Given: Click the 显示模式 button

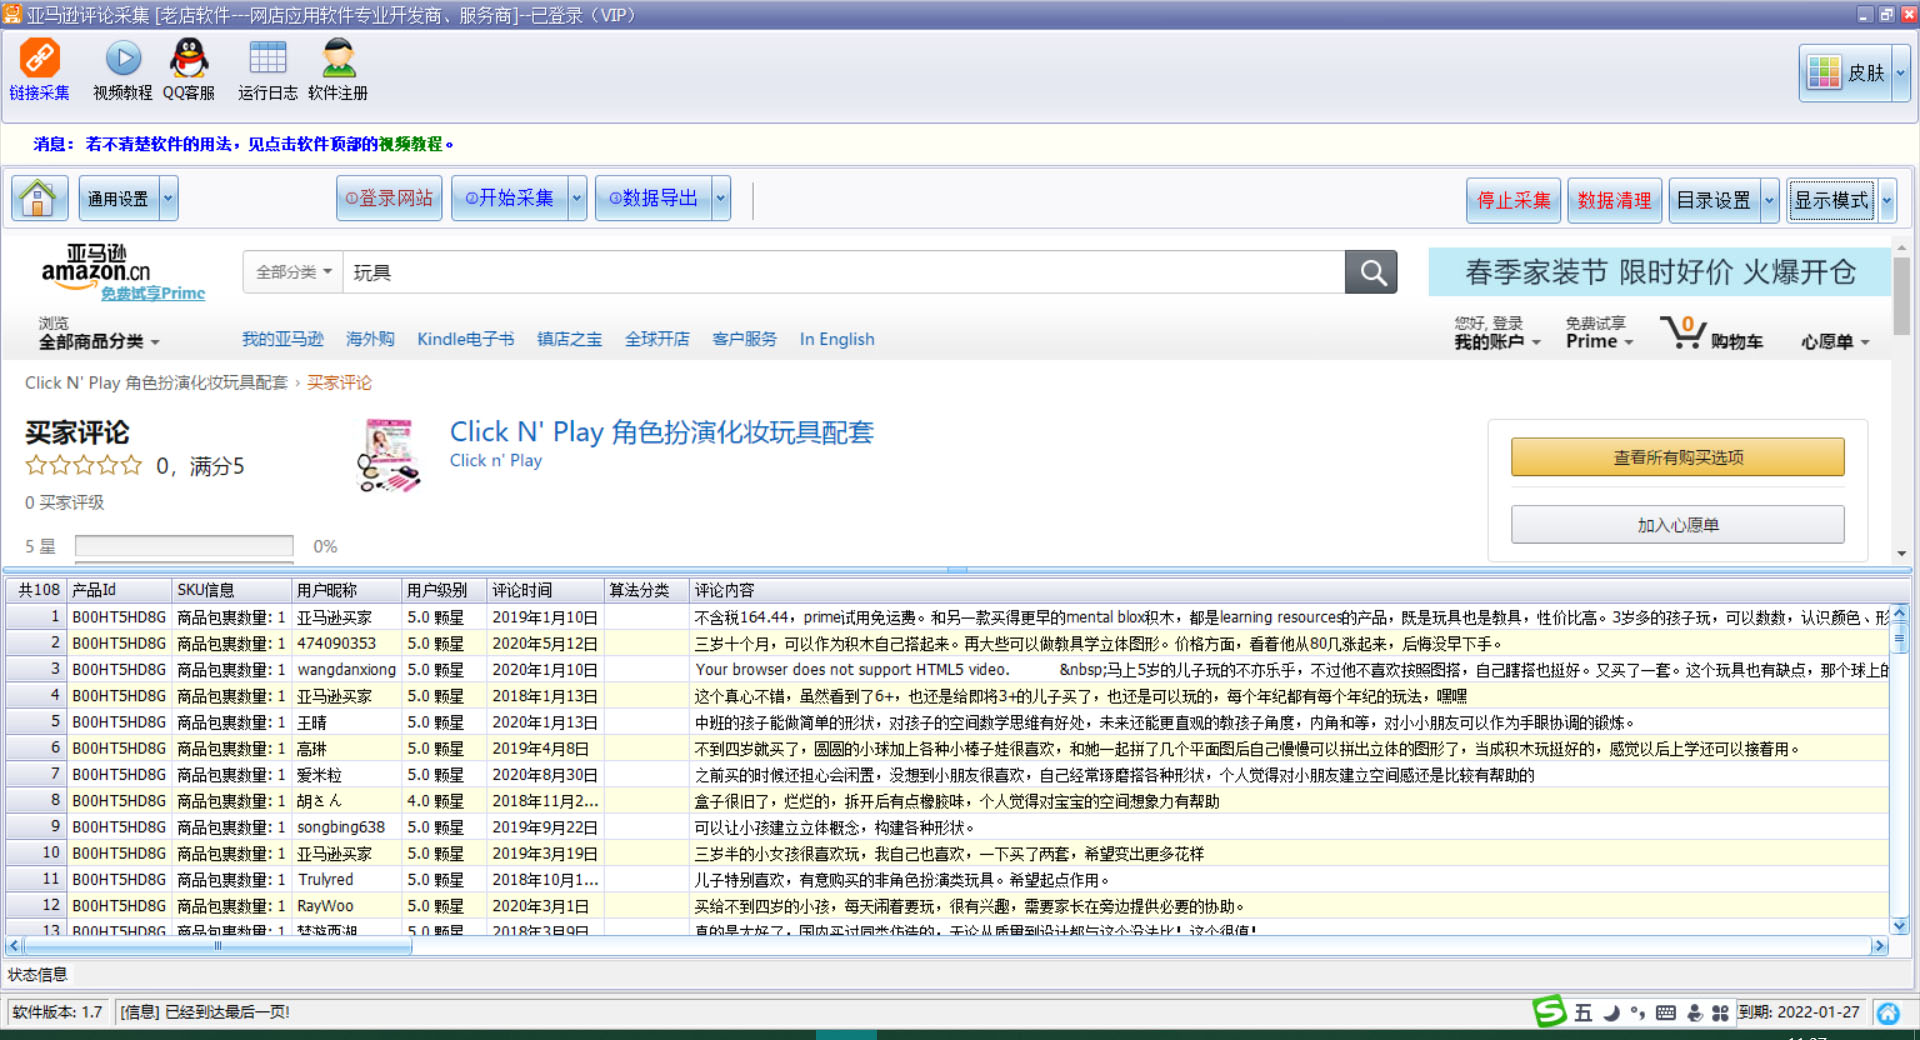Looking at the screenshot, I should [1832, 200].
